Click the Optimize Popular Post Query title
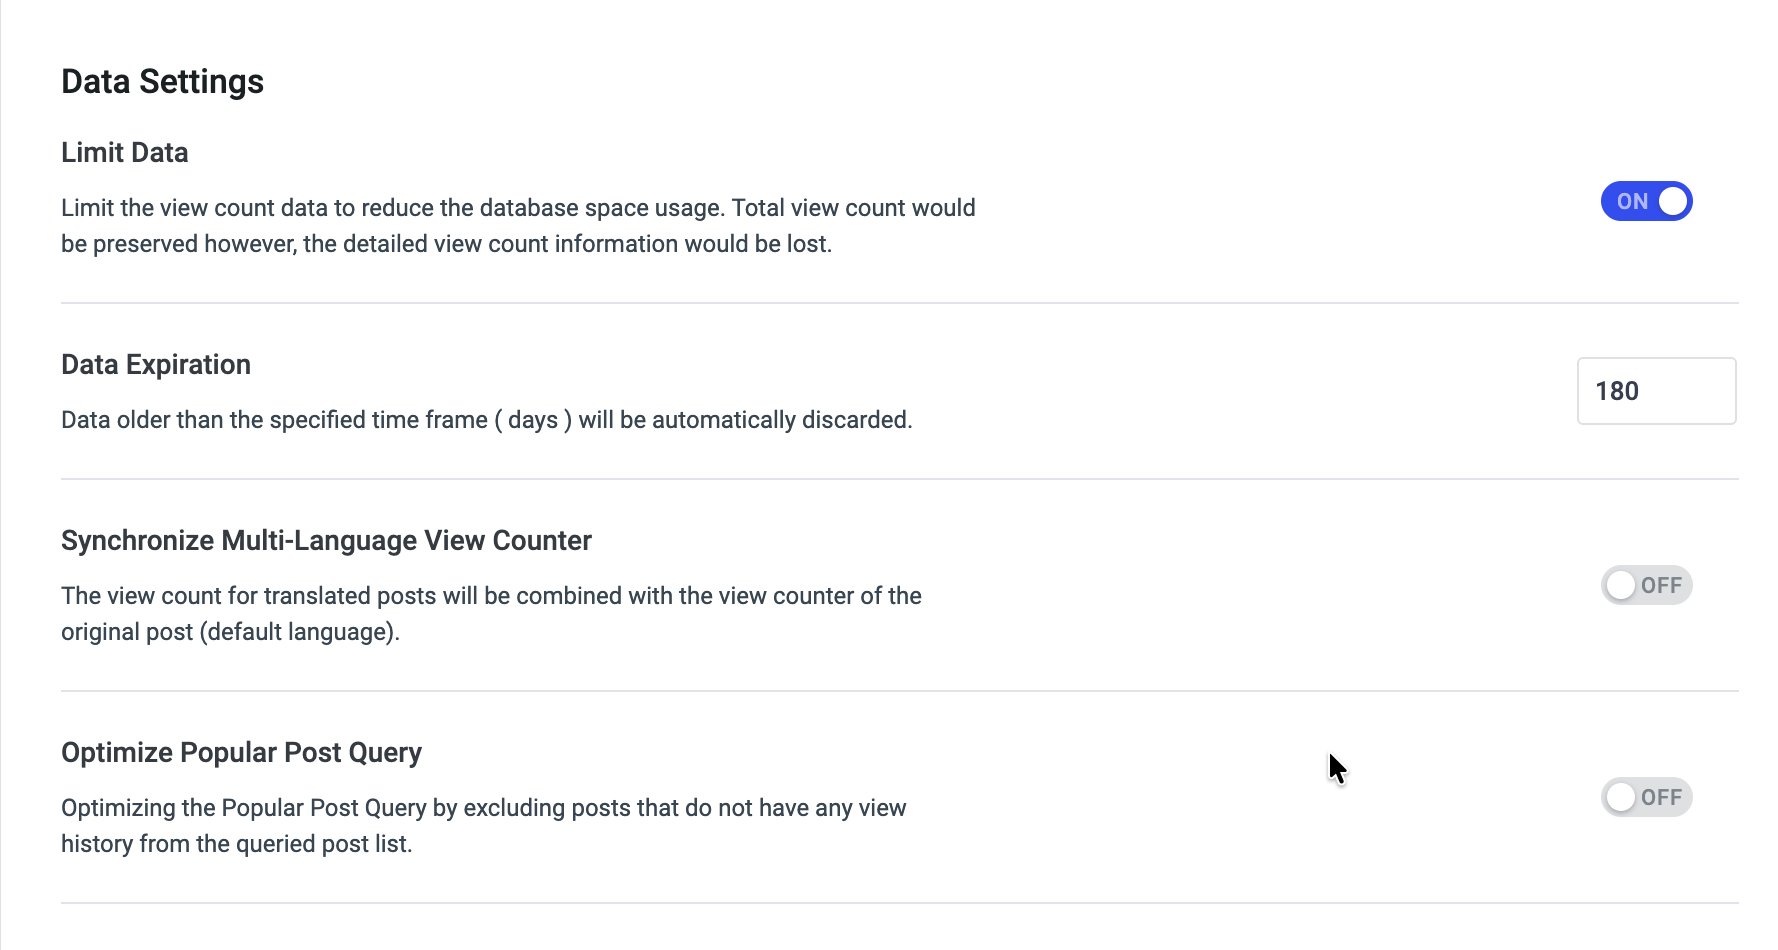Image resolution: width=1778 pixels, height=950 pixels. (x=241, y=752)
